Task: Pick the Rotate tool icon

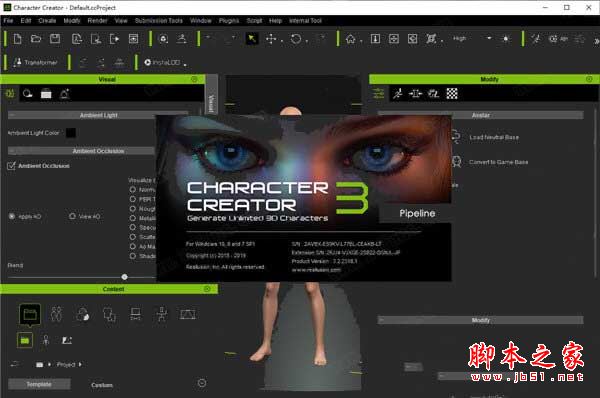Action: pos(296,39)
